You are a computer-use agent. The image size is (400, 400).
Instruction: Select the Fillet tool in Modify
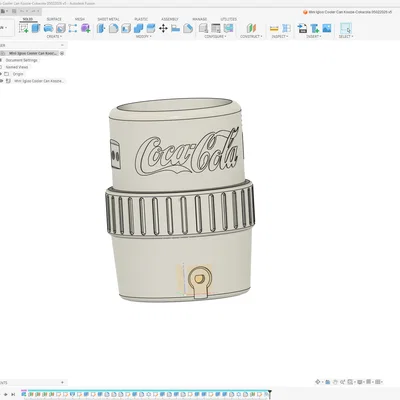pos(113,28)
